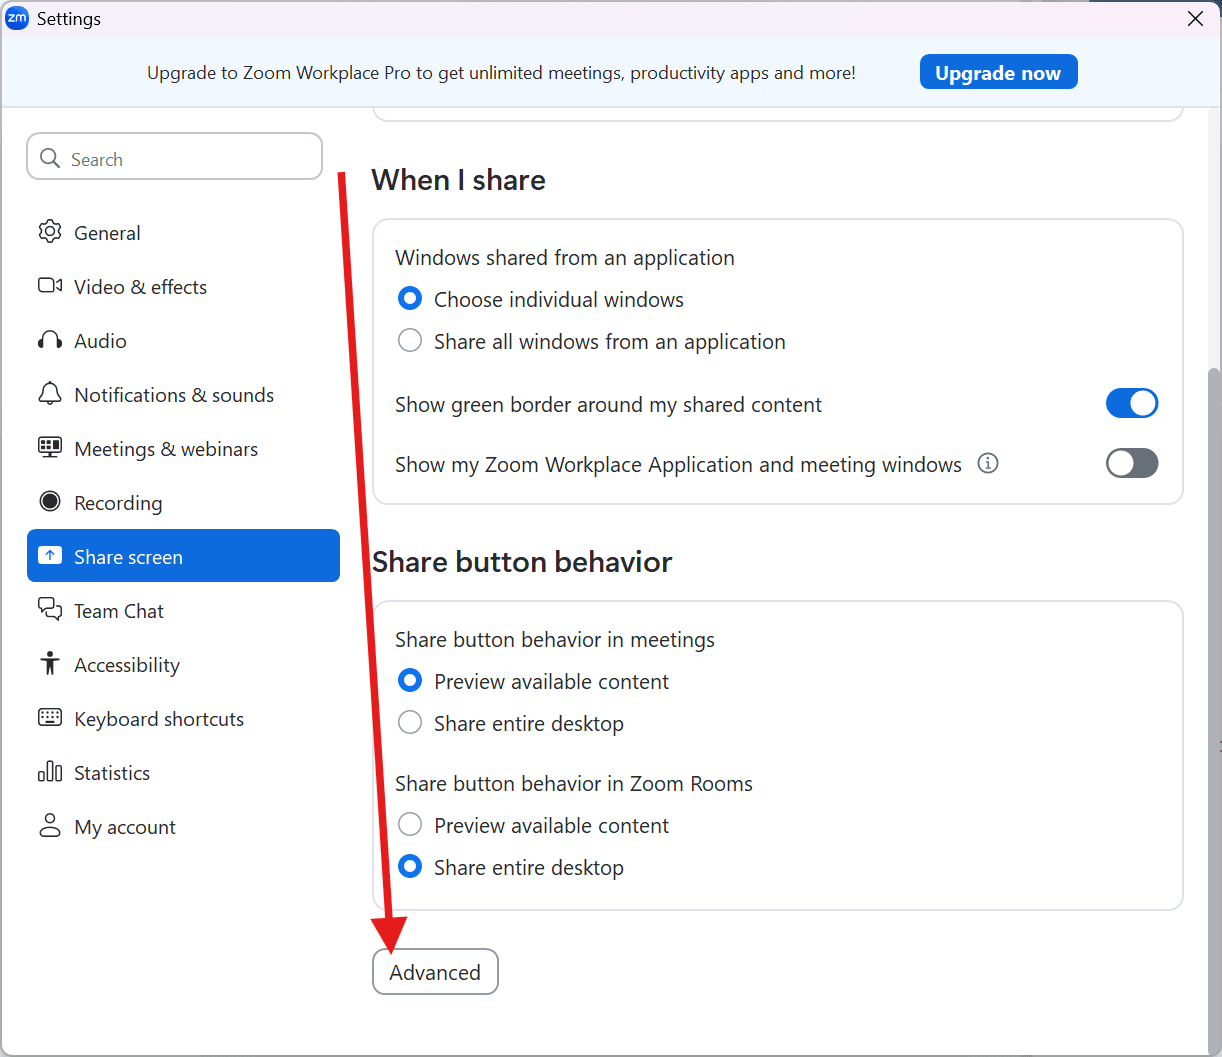The height and width of the screenshot is (1057, 1222).
Task: Select Share entire desktop in meetings
Action: [410, 723]
